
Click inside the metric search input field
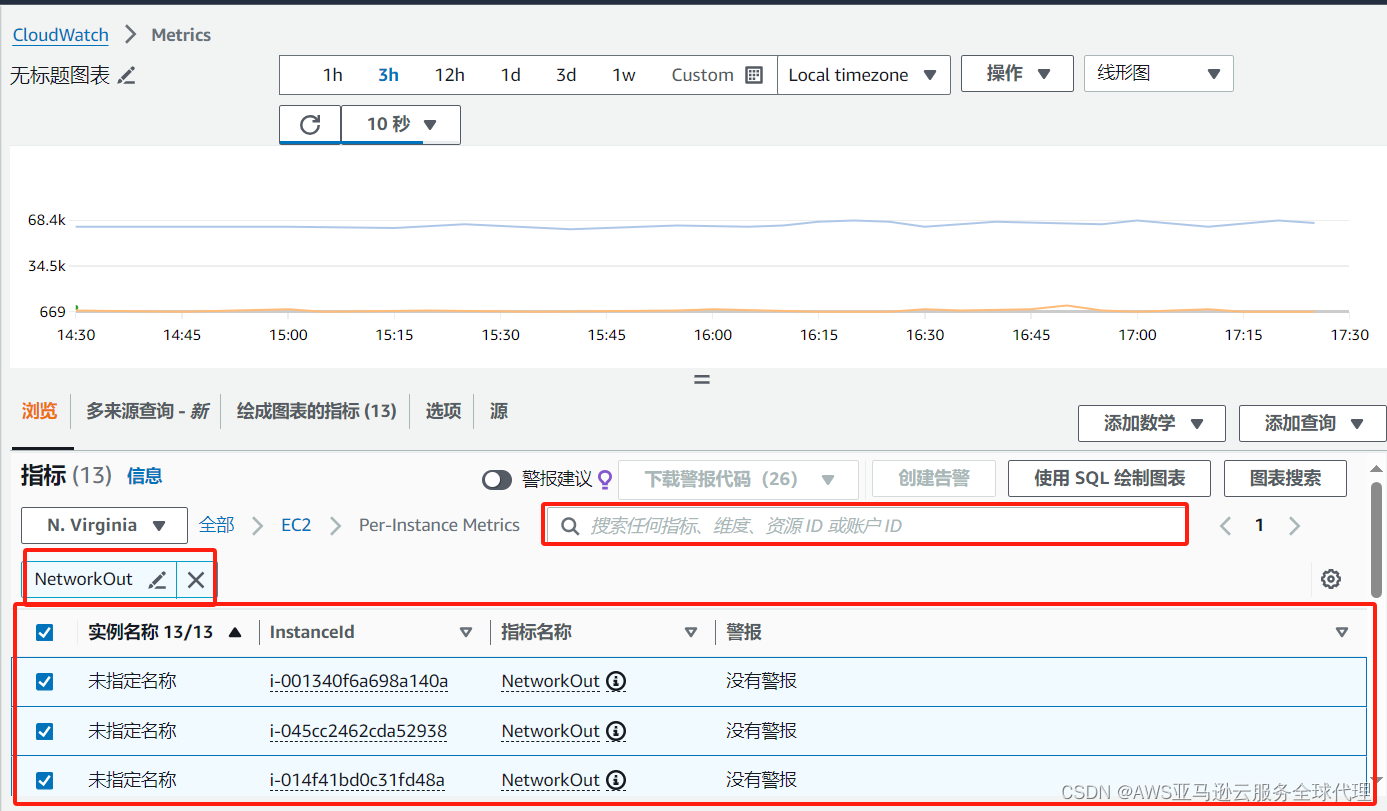[x=800, y=524]
